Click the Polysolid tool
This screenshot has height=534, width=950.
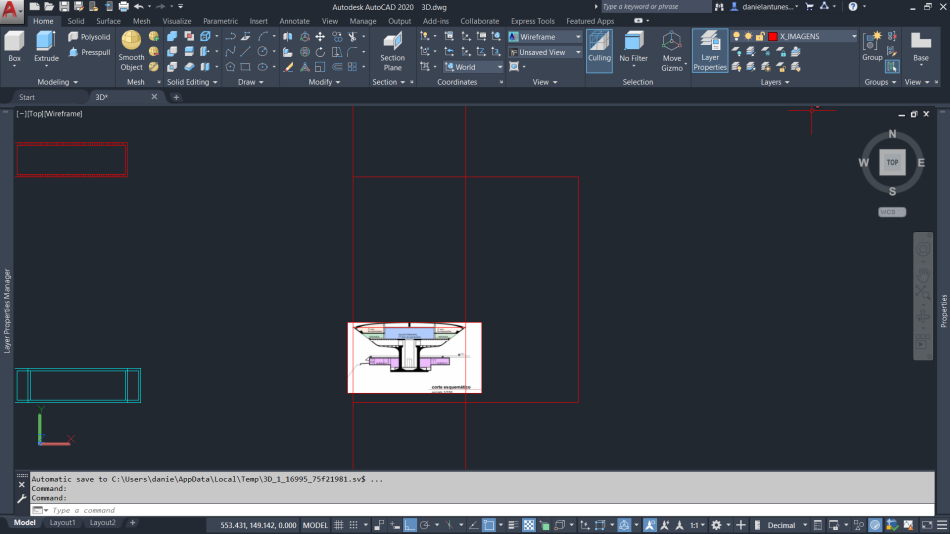click(x=89, y=37)
